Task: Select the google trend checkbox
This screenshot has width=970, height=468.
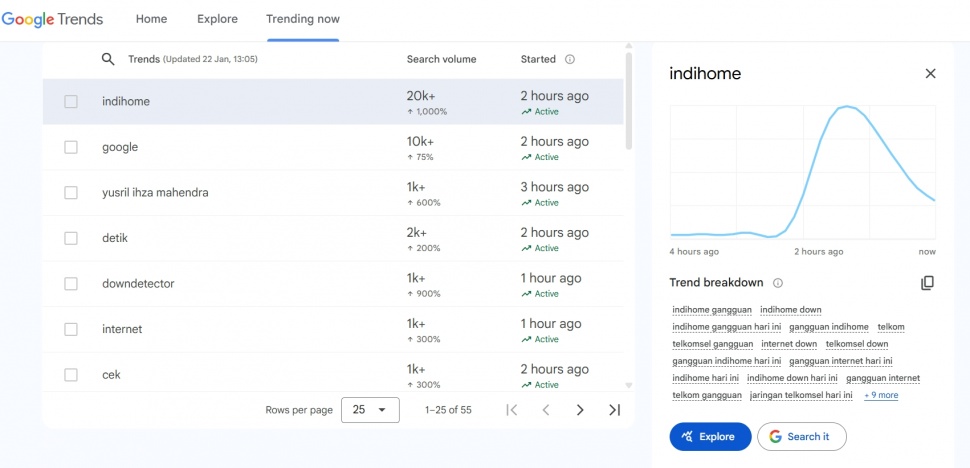Action: tap(71, 147)
